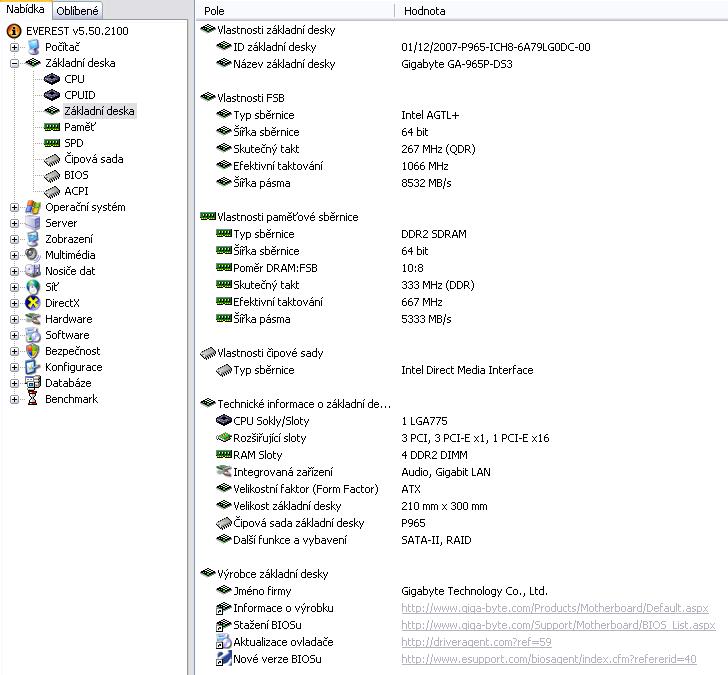Expand the Počítač tree node

(14, 47)
